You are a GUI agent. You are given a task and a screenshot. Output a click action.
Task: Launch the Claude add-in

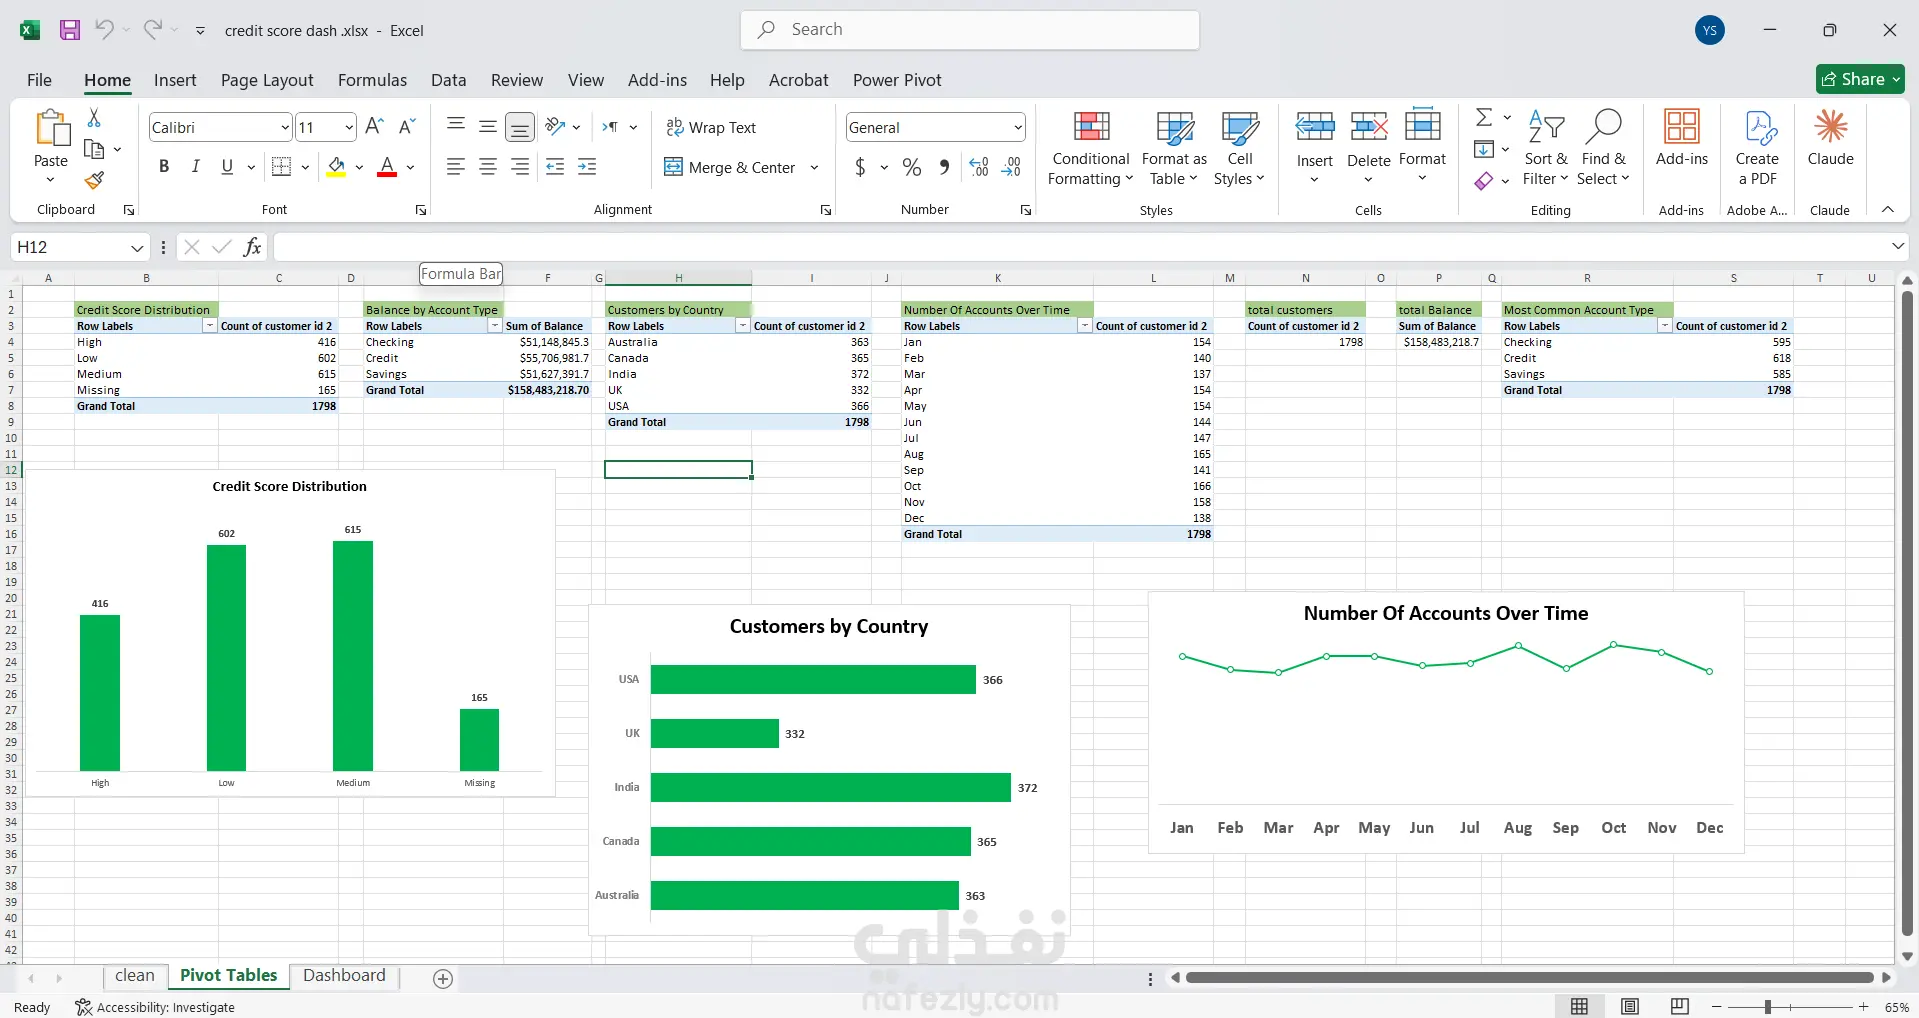pyautogui.click(x=1831, y=138)
